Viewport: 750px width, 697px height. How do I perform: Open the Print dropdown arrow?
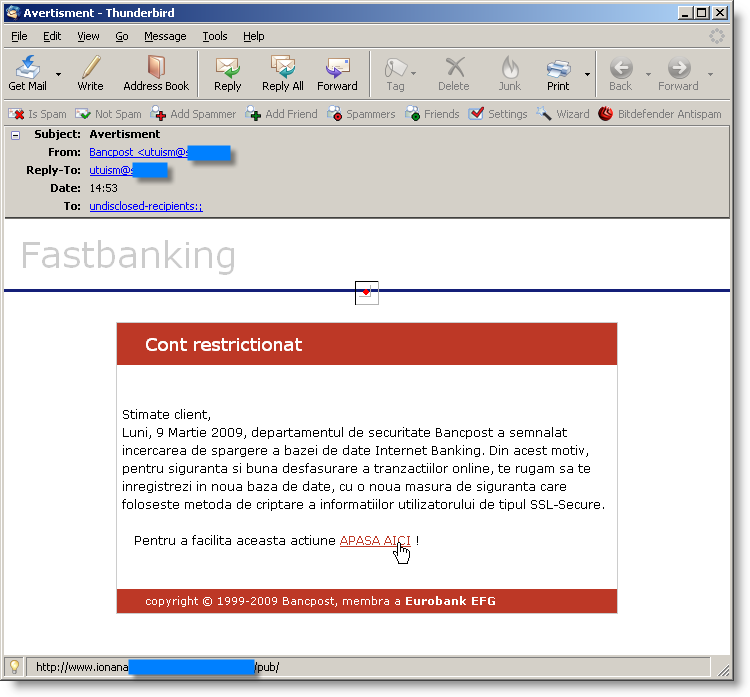(x=587, y=74)
